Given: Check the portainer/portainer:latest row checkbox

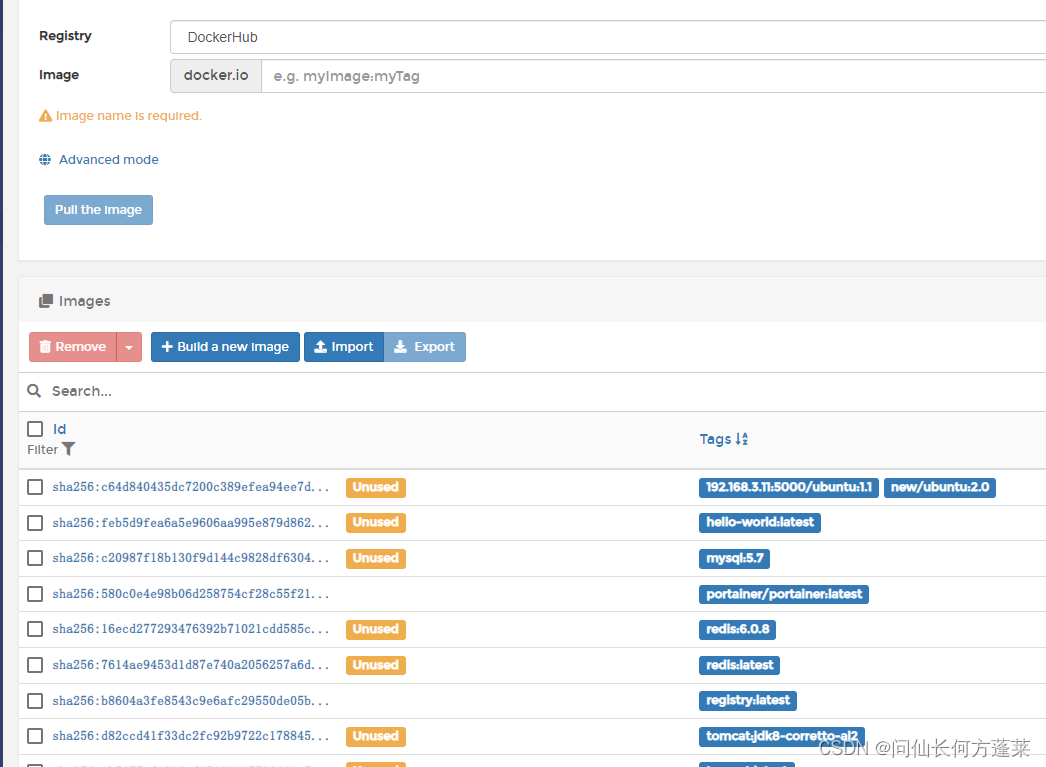Looking at the screenshot, I should tap(35, 594).
